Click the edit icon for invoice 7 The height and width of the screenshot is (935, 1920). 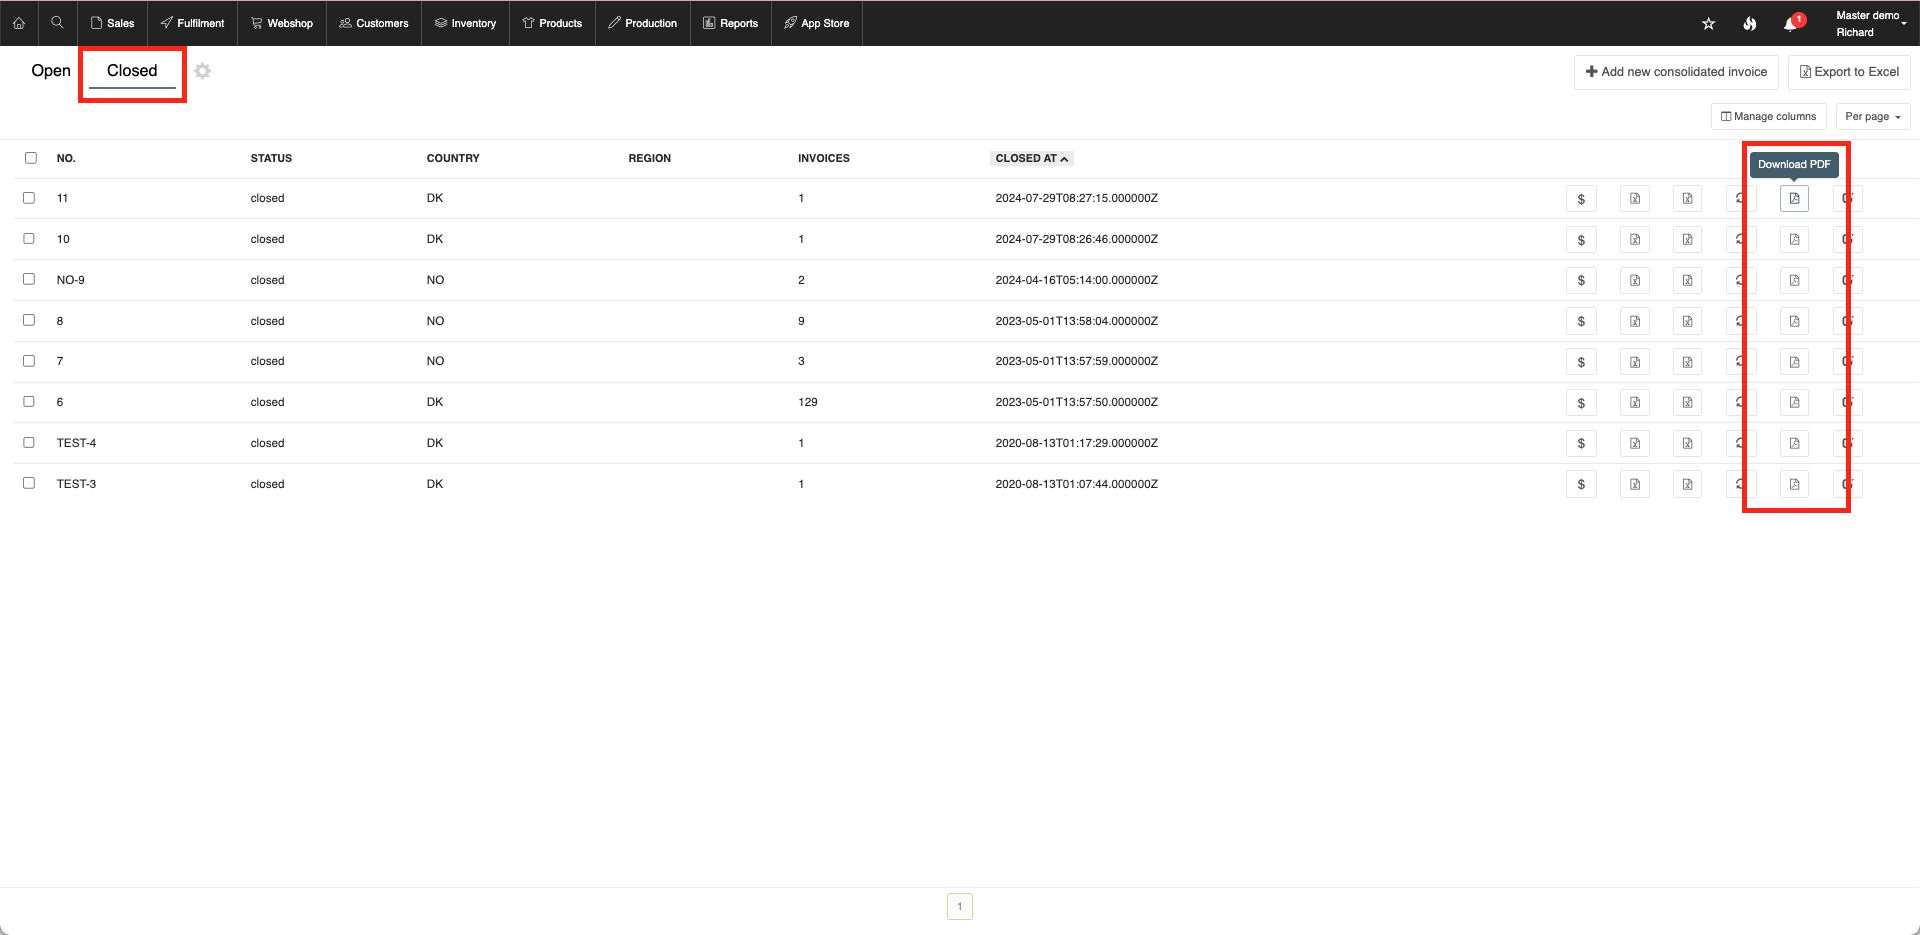1847,362
